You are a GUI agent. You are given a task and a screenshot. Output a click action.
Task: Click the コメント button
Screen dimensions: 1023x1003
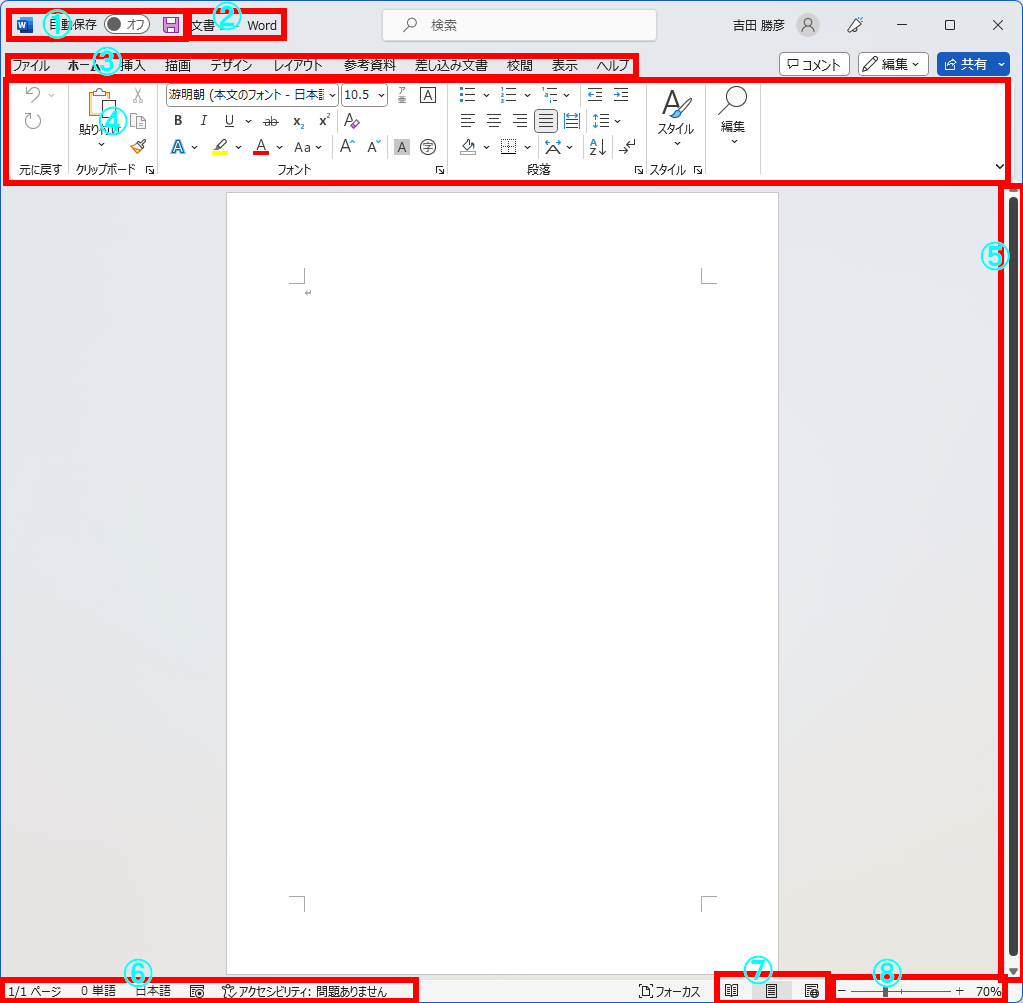(814, 64)
